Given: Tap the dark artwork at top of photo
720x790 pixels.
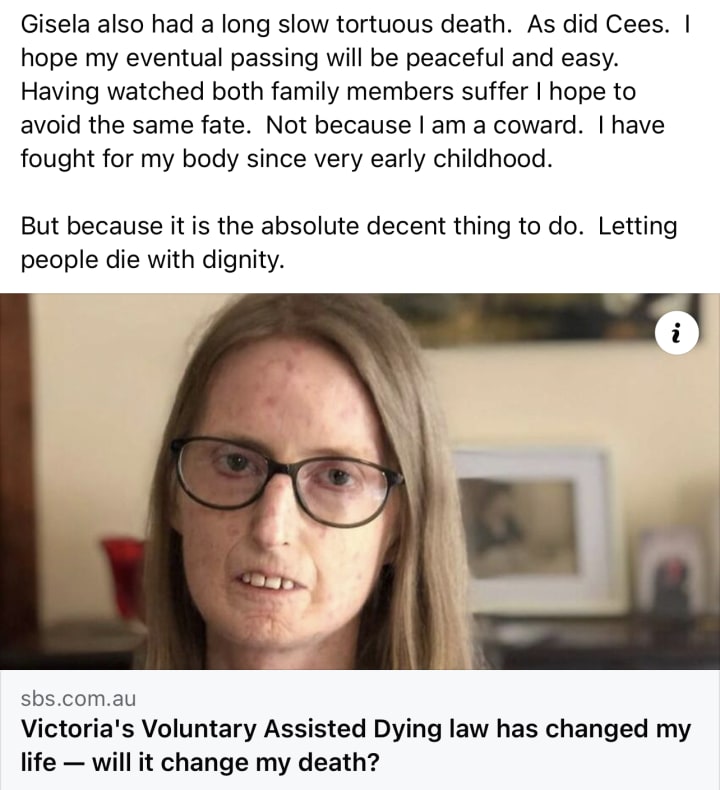Looking at the screenshot, I should (x=547, y=318).
